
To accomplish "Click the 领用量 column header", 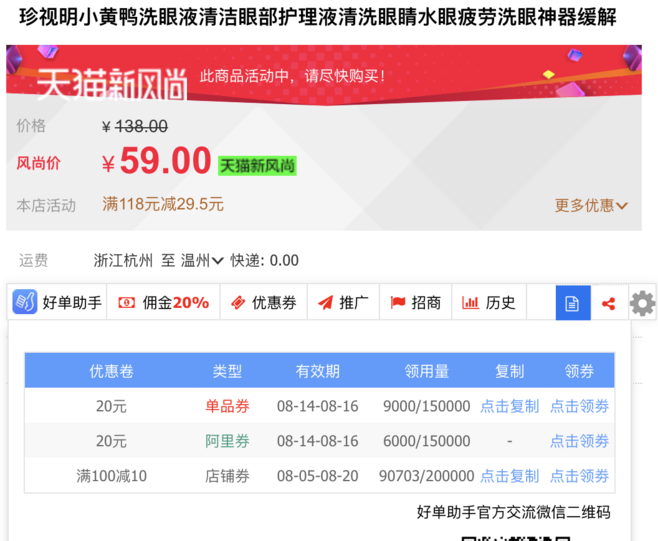I will [x=426, y=371].
